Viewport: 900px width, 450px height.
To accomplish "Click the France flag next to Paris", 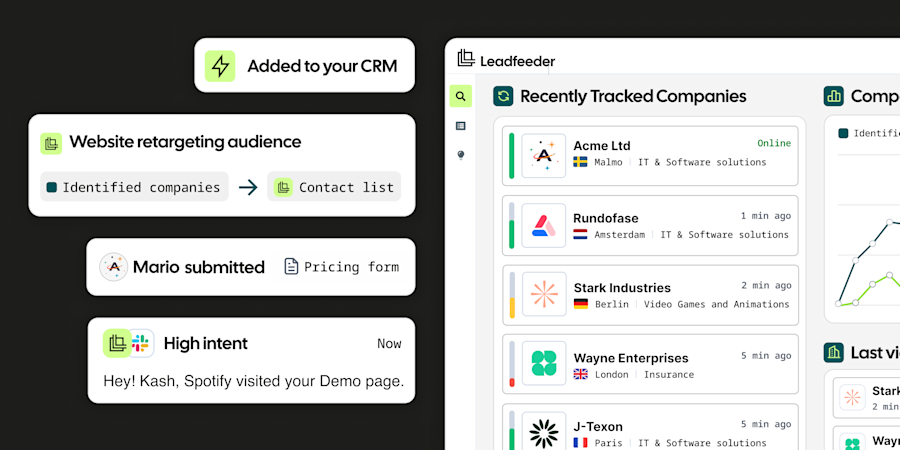I will pos(580,443).
